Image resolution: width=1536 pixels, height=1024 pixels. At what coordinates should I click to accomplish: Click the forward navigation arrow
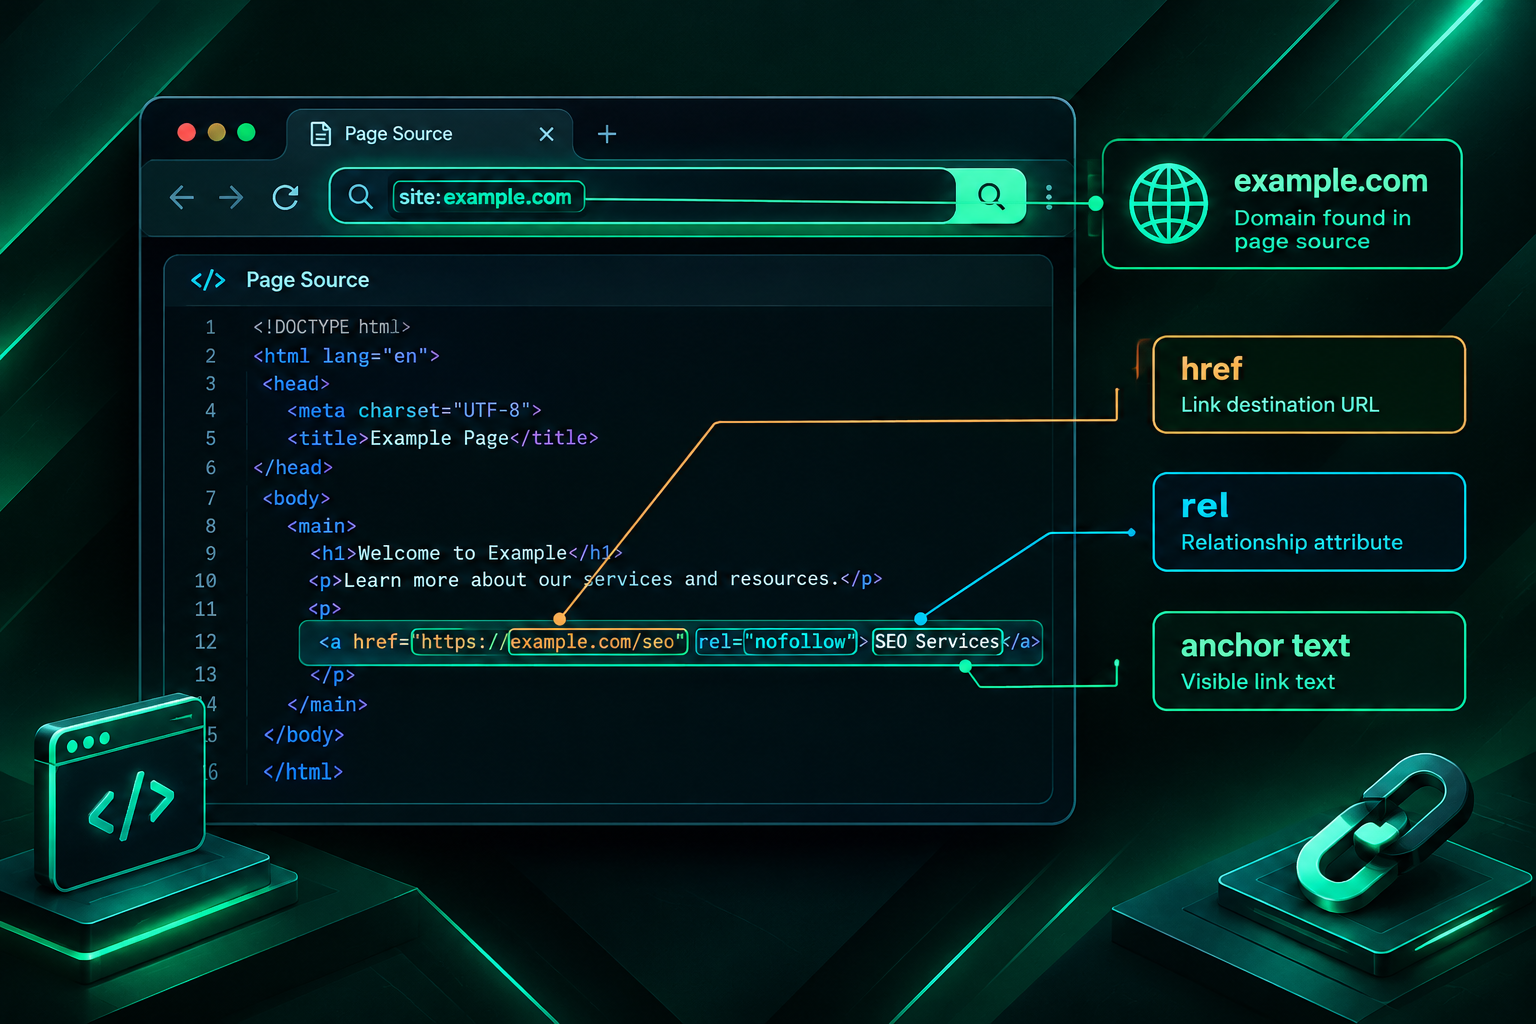[231, 197]
